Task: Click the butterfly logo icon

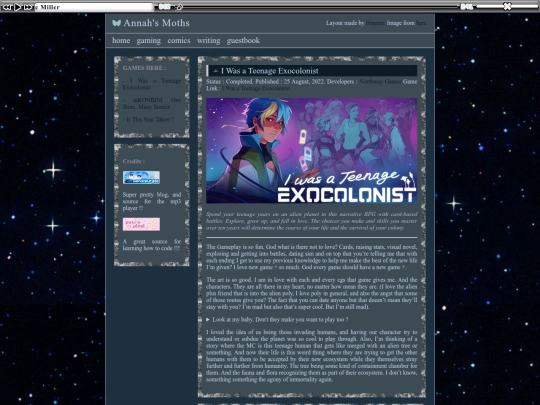Action: point(117,23)
